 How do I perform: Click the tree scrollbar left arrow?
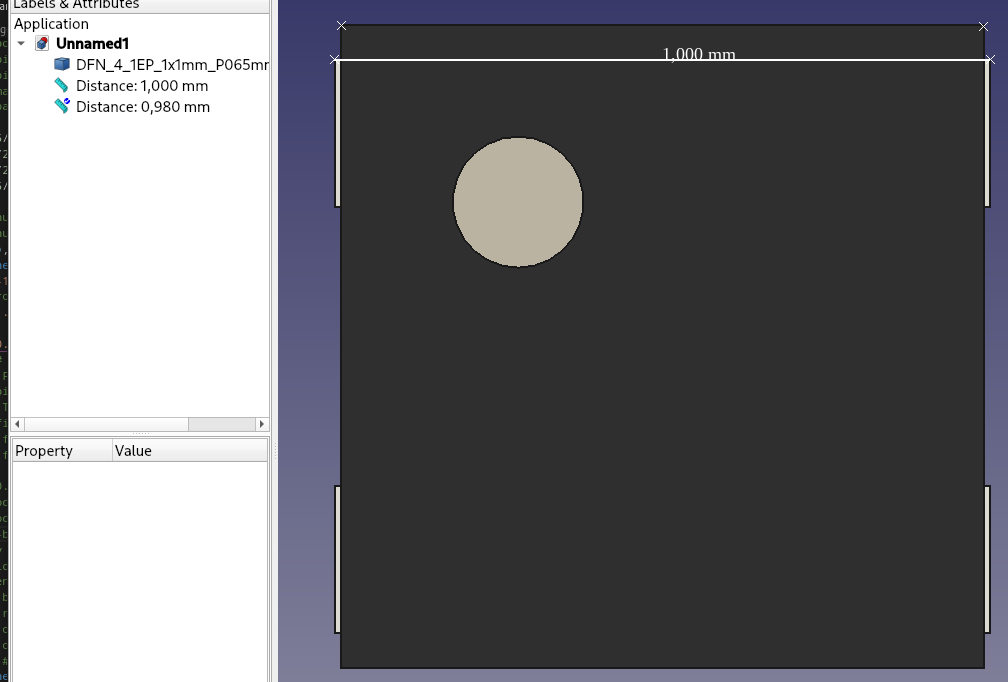(17, 424)
